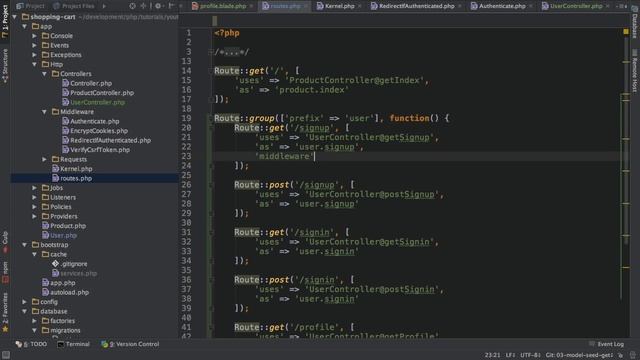This screenshot has width=640, height=360.
Task: Switch to UserController.php editor tab
Action: 576,6
